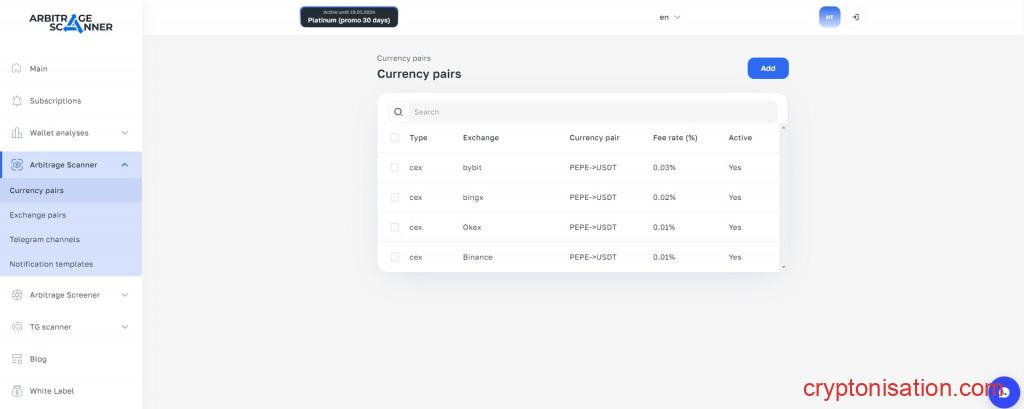Click the Main home icon in sidebar
The height and width of the screenshot is (409, 1024).
[x=16, y=69]
